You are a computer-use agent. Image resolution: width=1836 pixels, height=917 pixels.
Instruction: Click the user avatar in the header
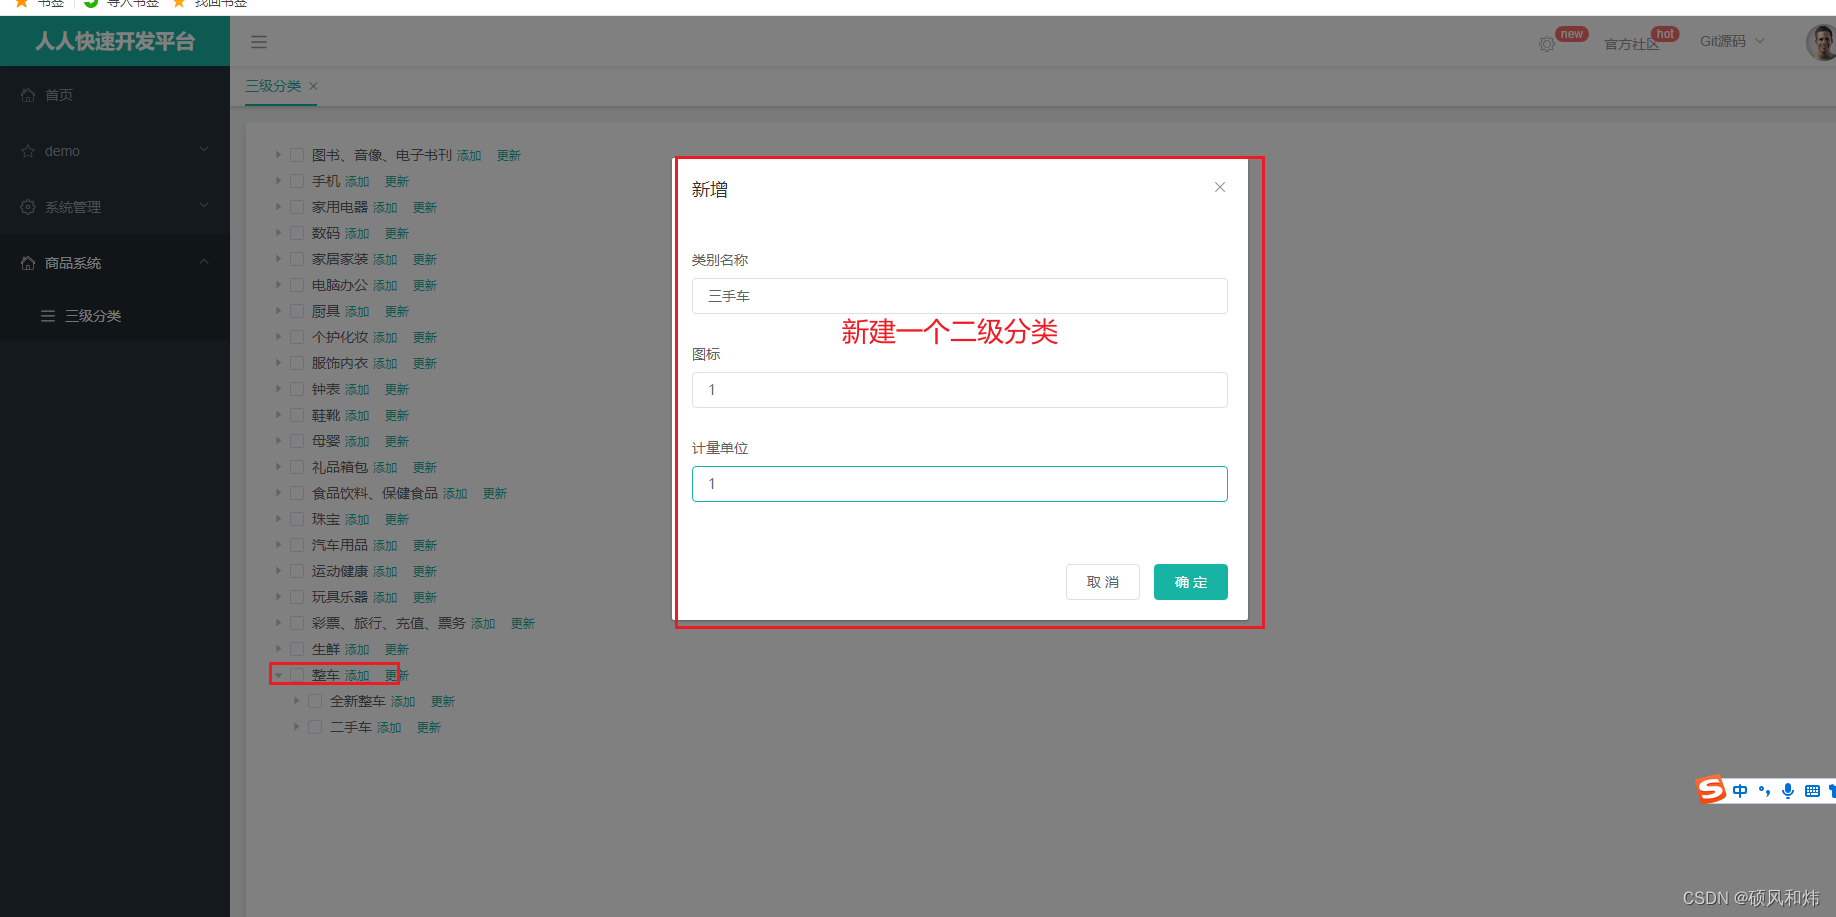[1822, 42]
